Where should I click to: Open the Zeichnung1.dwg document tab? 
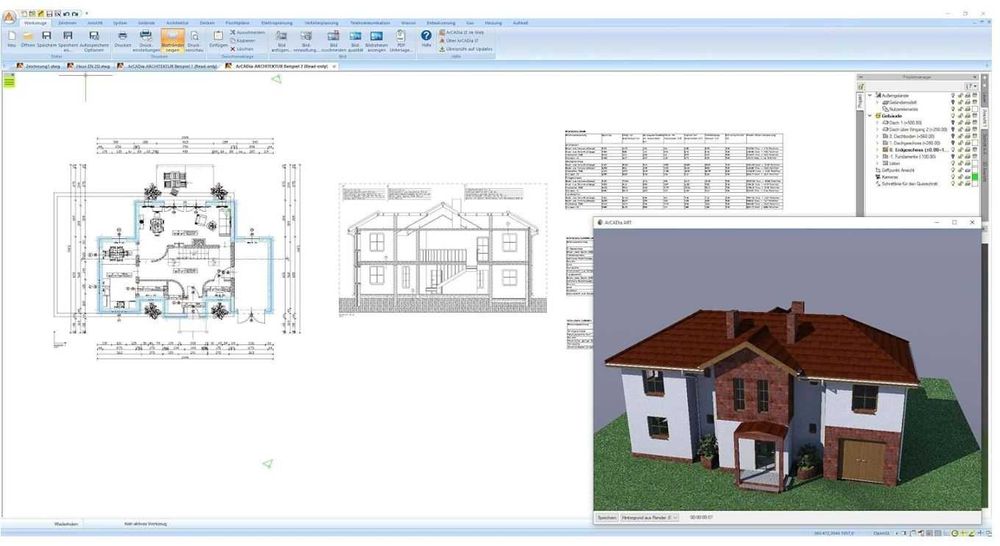tap(39, 66)
